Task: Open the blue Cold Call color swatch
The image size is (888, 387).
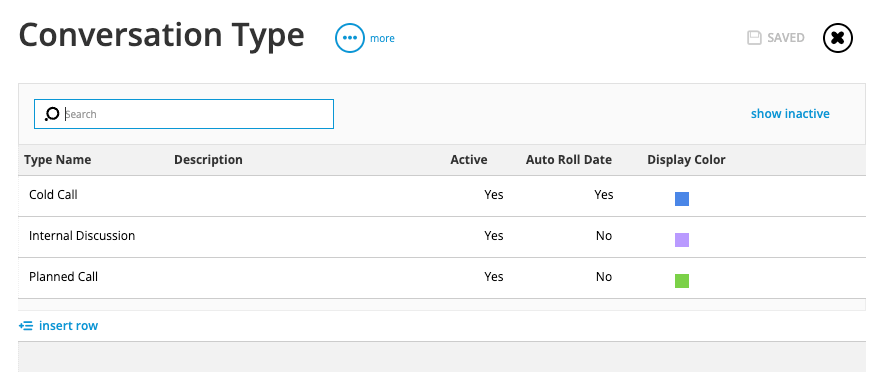Action: 682,199
